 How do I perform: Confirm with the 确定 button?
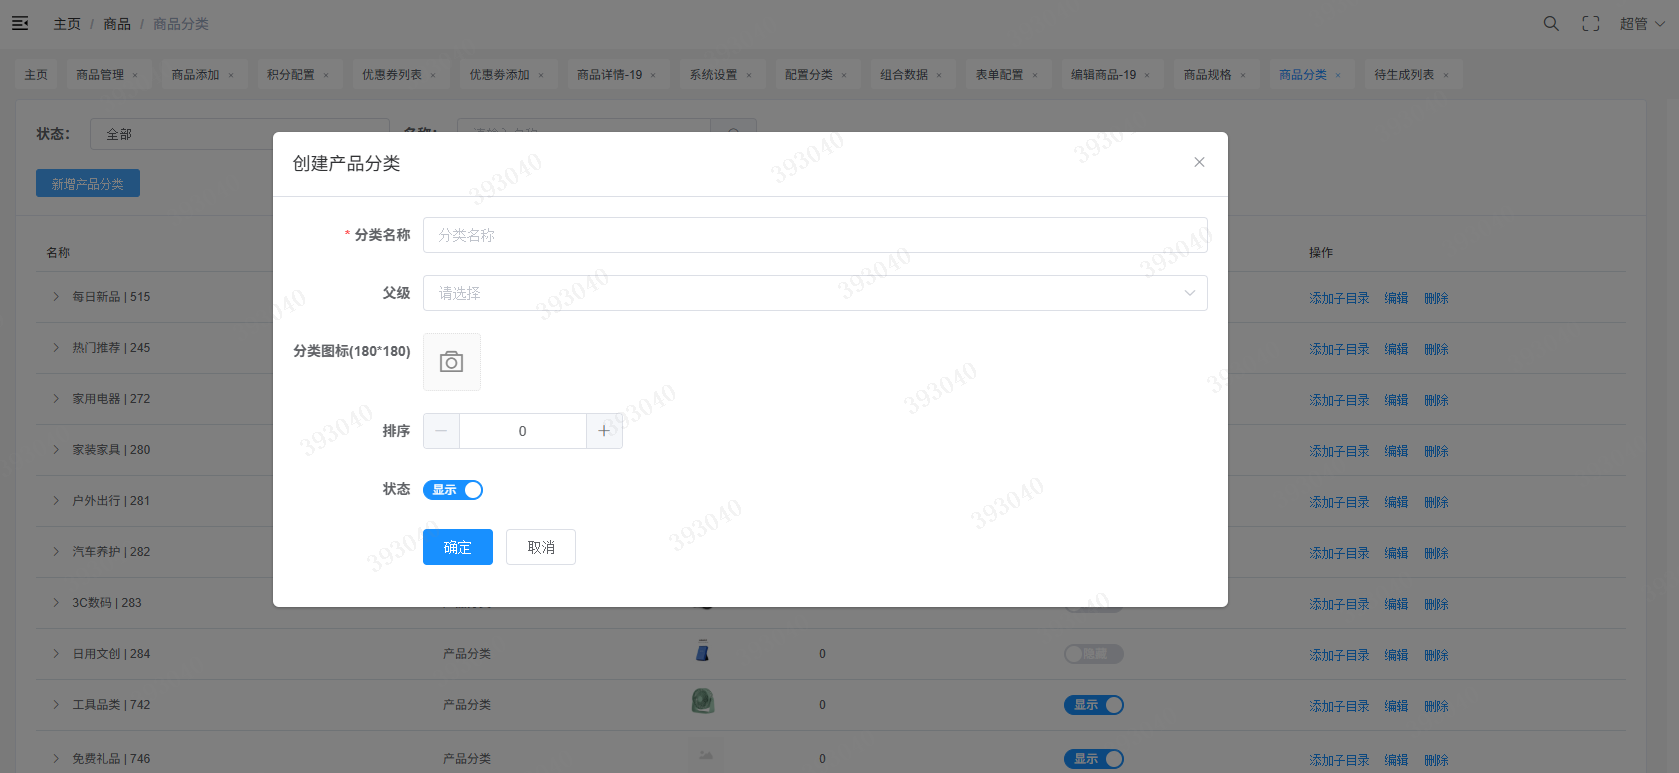(458, 547)
